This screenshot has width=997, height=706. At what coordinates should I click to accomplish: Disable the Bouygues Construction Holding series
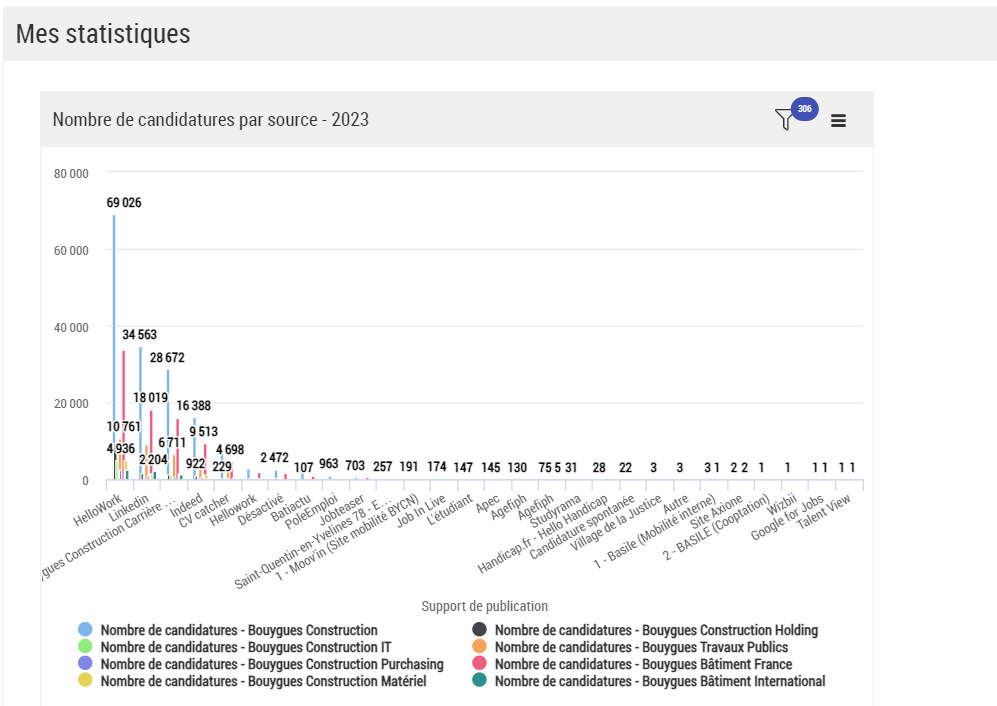656,630
